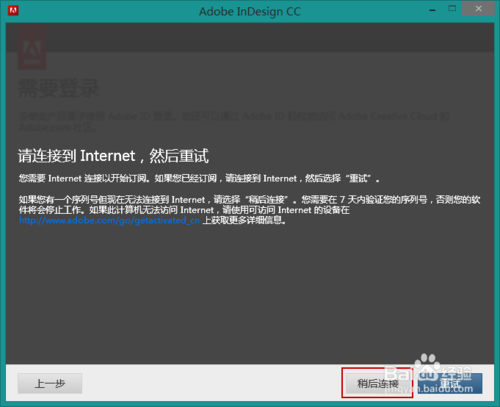Click the Adobe InDesign CC title text
Viewport: 500px width, 407px height.
coord(250,12)
